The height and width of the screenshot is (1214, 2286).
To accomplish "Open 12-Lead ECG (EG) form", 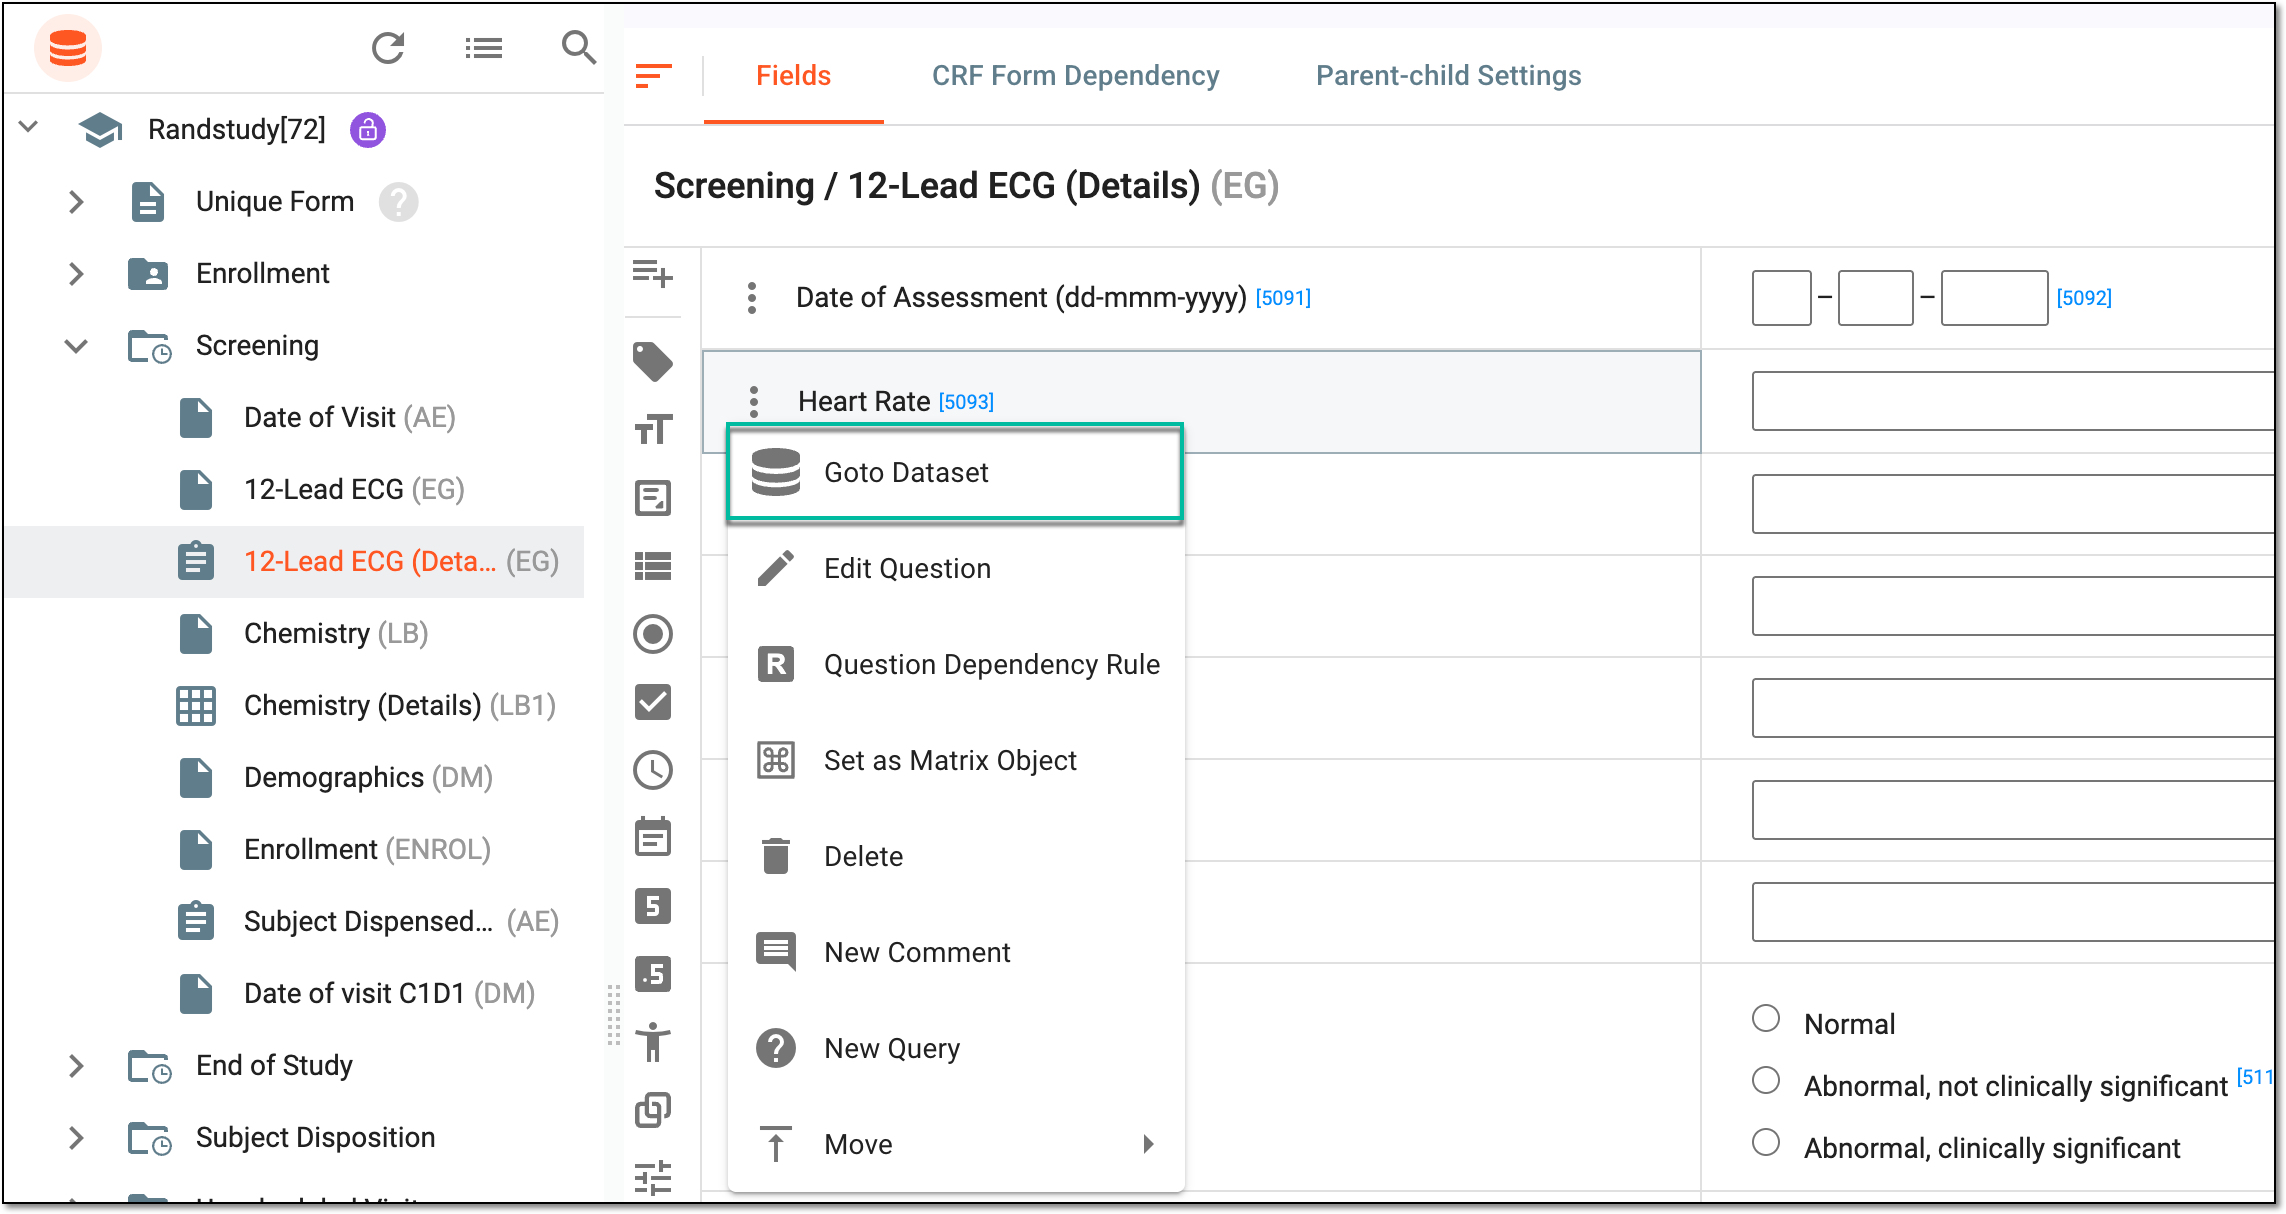I will click(354, 489).
